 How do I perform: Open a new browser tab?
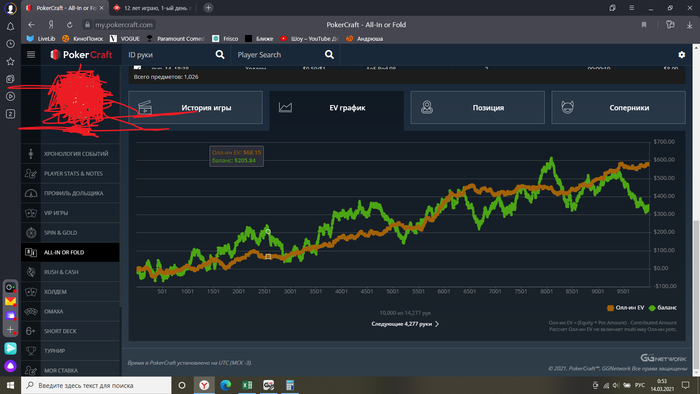coord(208,8)
